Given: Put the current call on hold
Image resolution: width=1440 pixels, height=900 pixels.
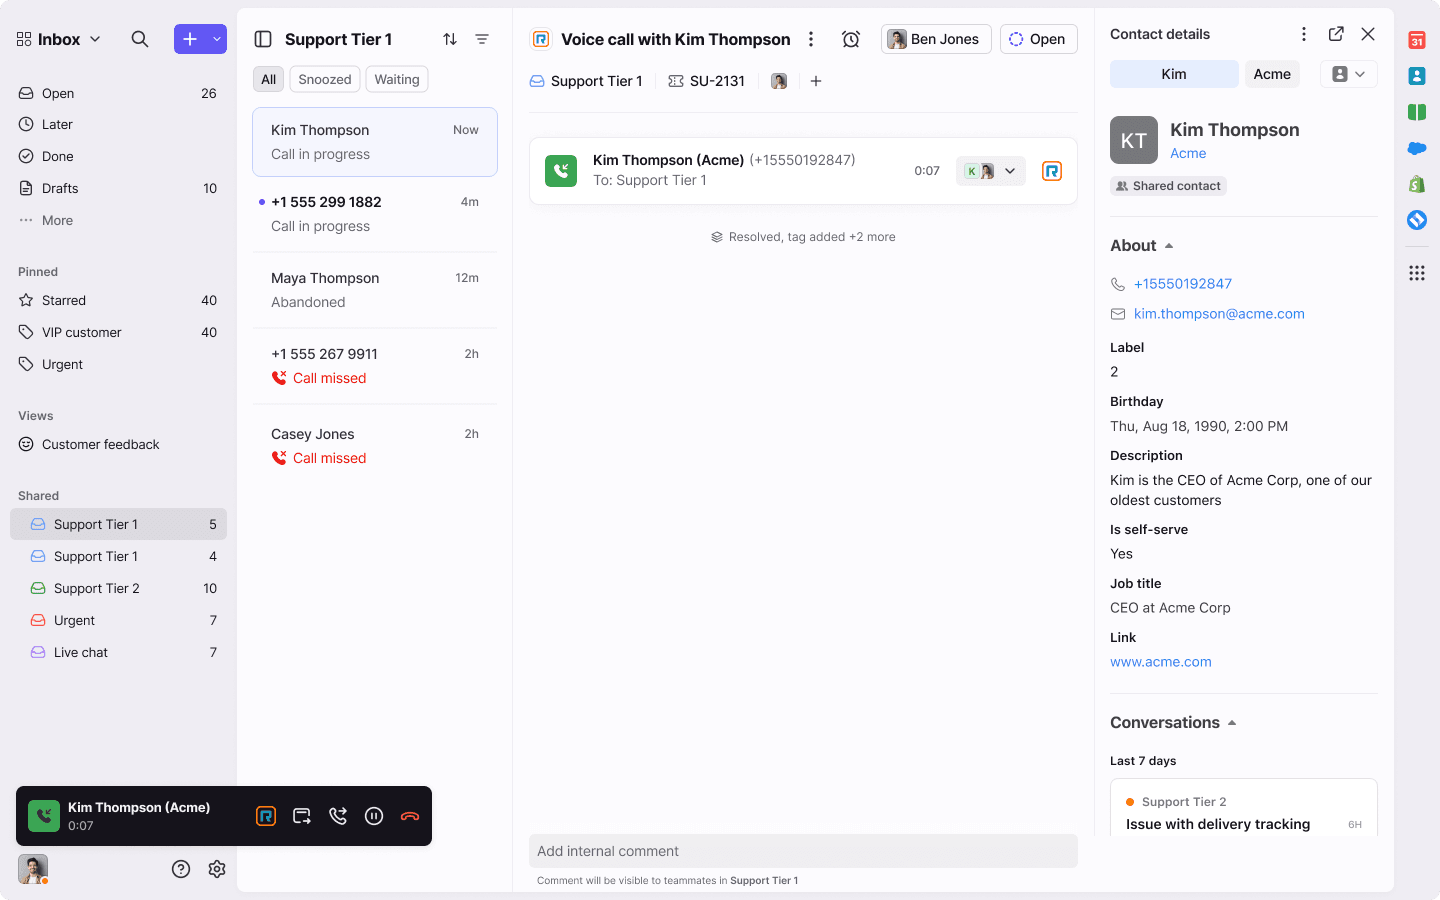Looking at the screenshot, I should (373, 816).
